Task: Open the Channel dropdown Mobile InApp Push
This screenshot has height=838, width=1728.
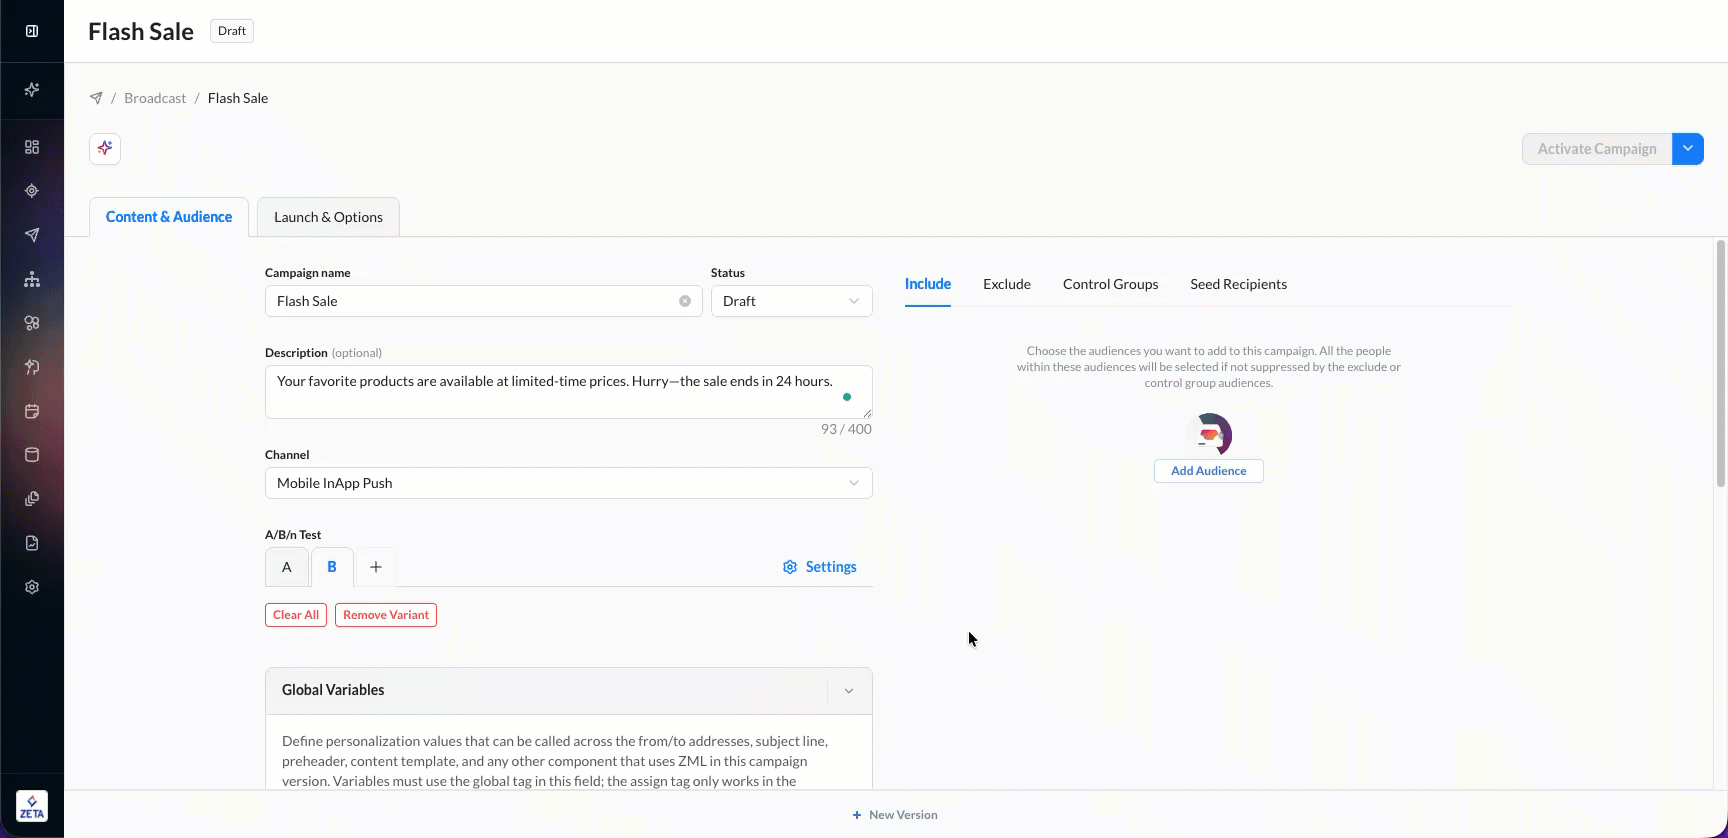Action: click(568, 483)
